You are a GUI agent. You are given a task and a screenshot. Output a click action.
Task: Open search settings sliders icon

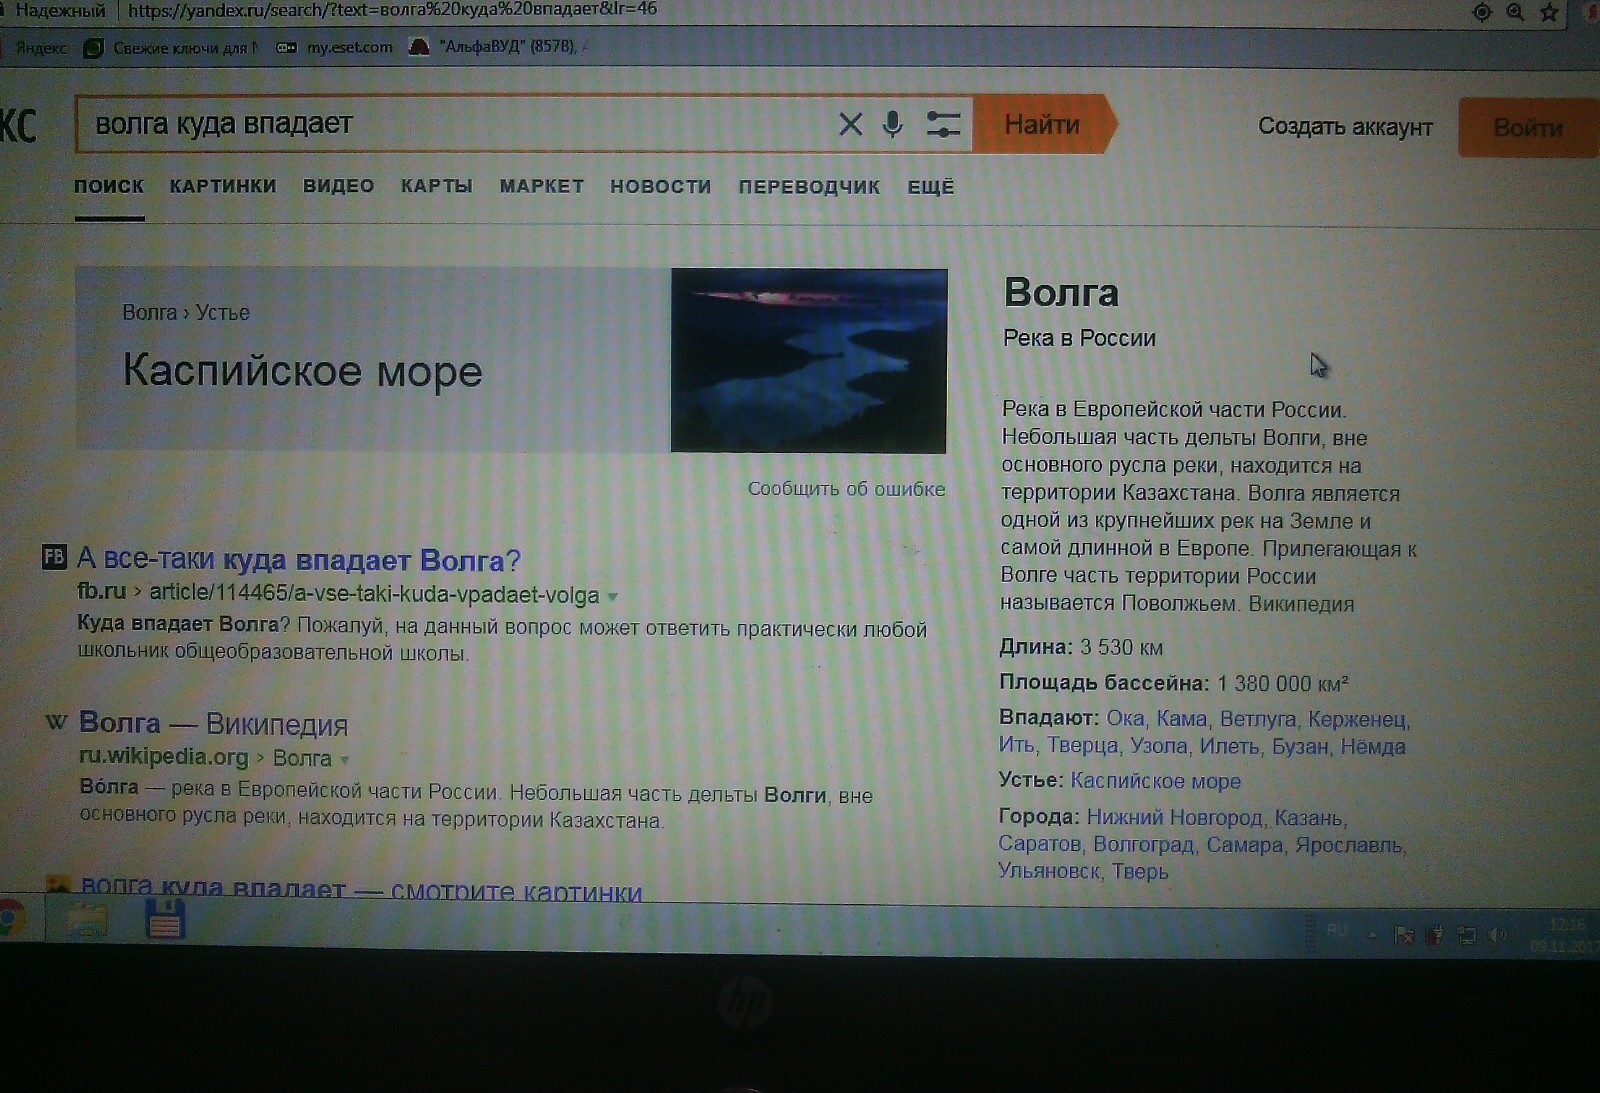click(x=943, y=124)
